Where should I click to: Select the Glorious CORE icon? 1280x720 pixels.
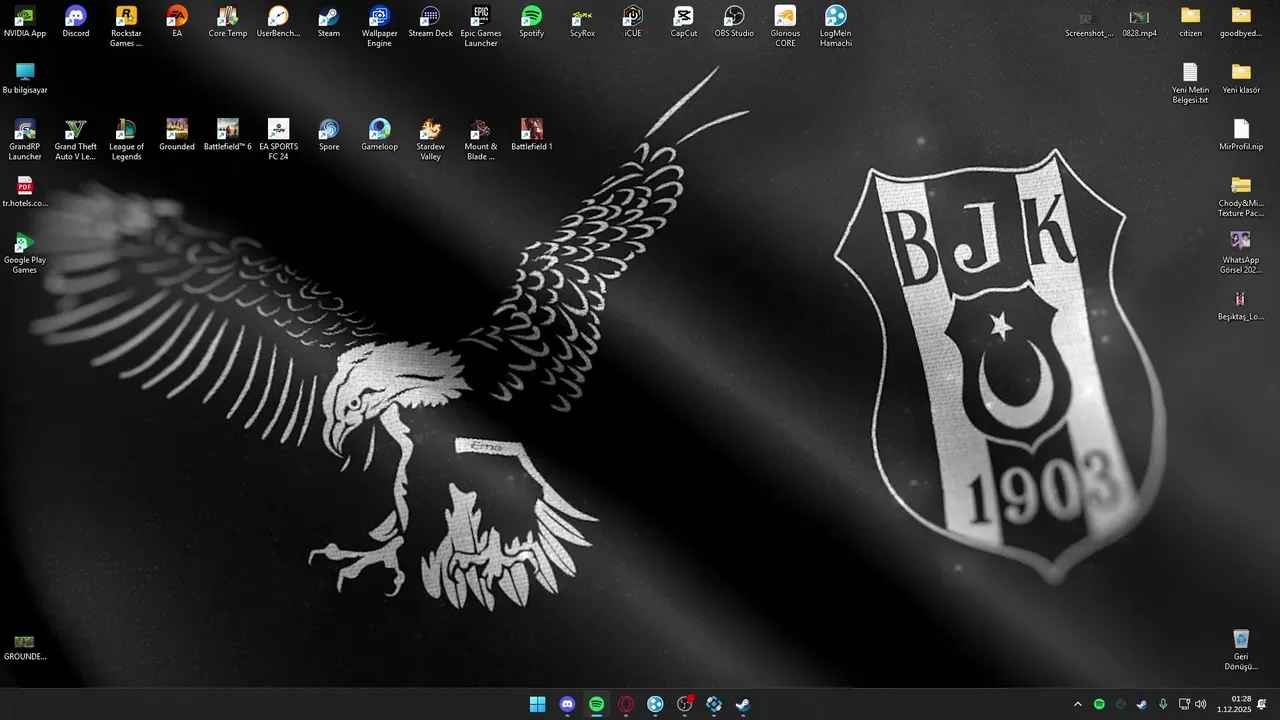785,27
